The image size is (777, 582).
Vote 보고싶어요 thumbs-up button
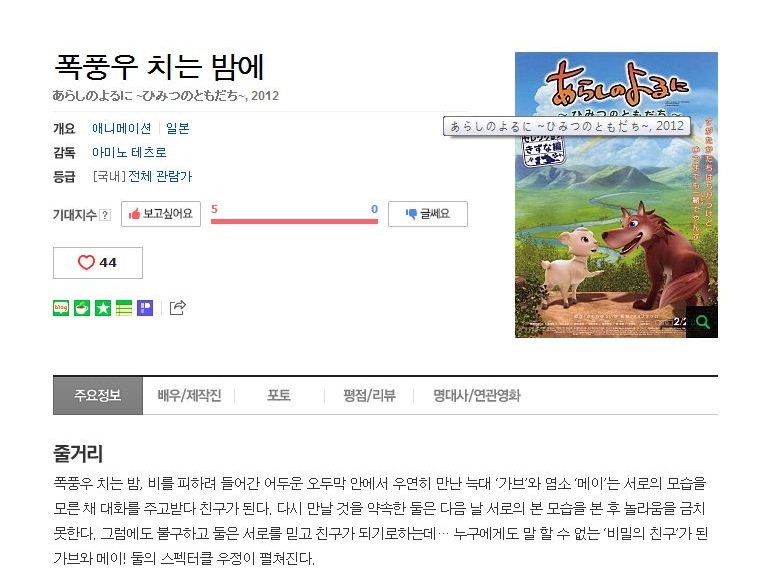[x=161, y=214]
